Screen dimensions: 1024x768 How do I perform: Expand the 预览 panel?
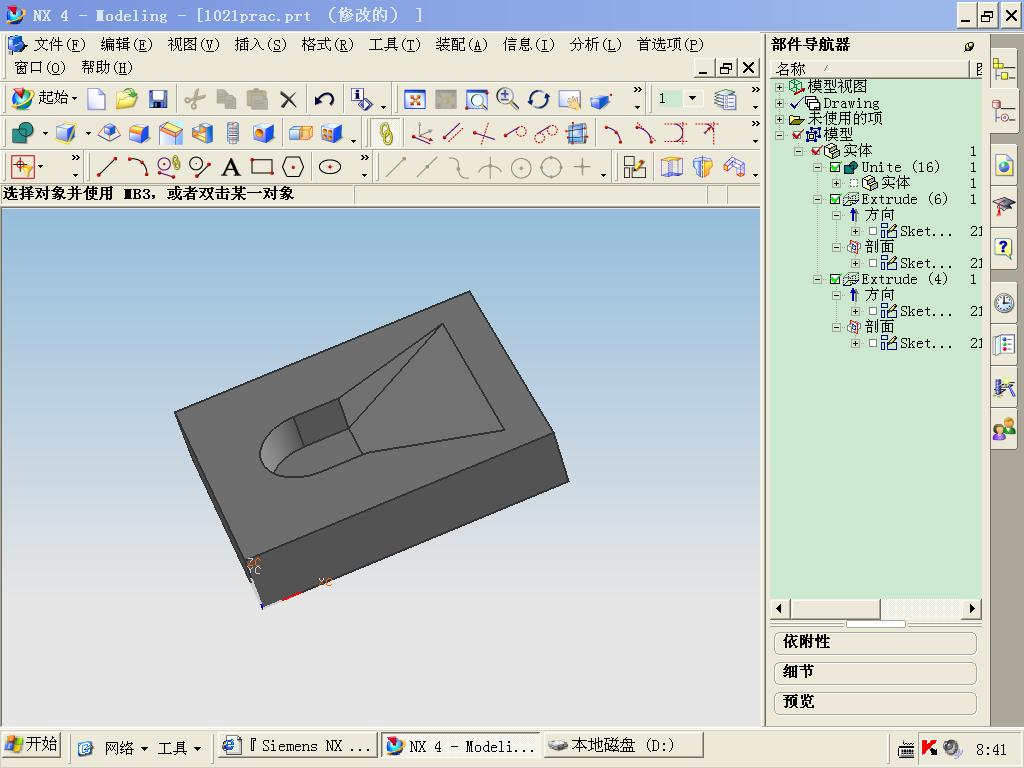[874, 702]
